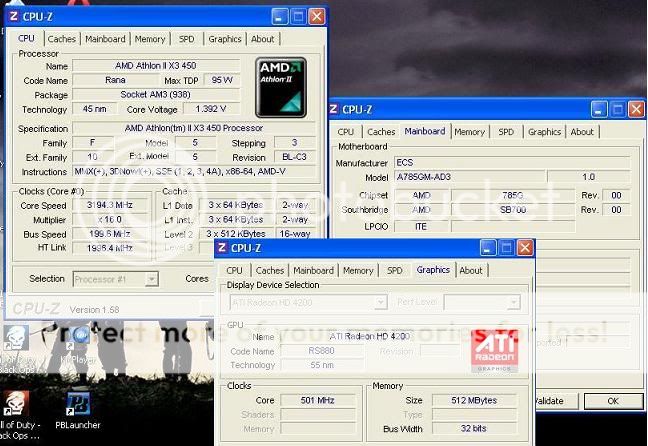This screenshot has width=648, height=446.
Task: Click the Max TDP value 95 W
Action: tap(222, 80)
